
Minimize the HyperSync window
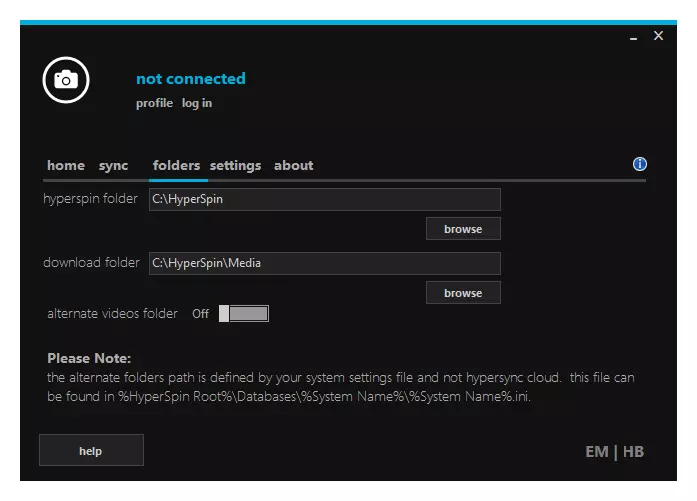(634, 37)
